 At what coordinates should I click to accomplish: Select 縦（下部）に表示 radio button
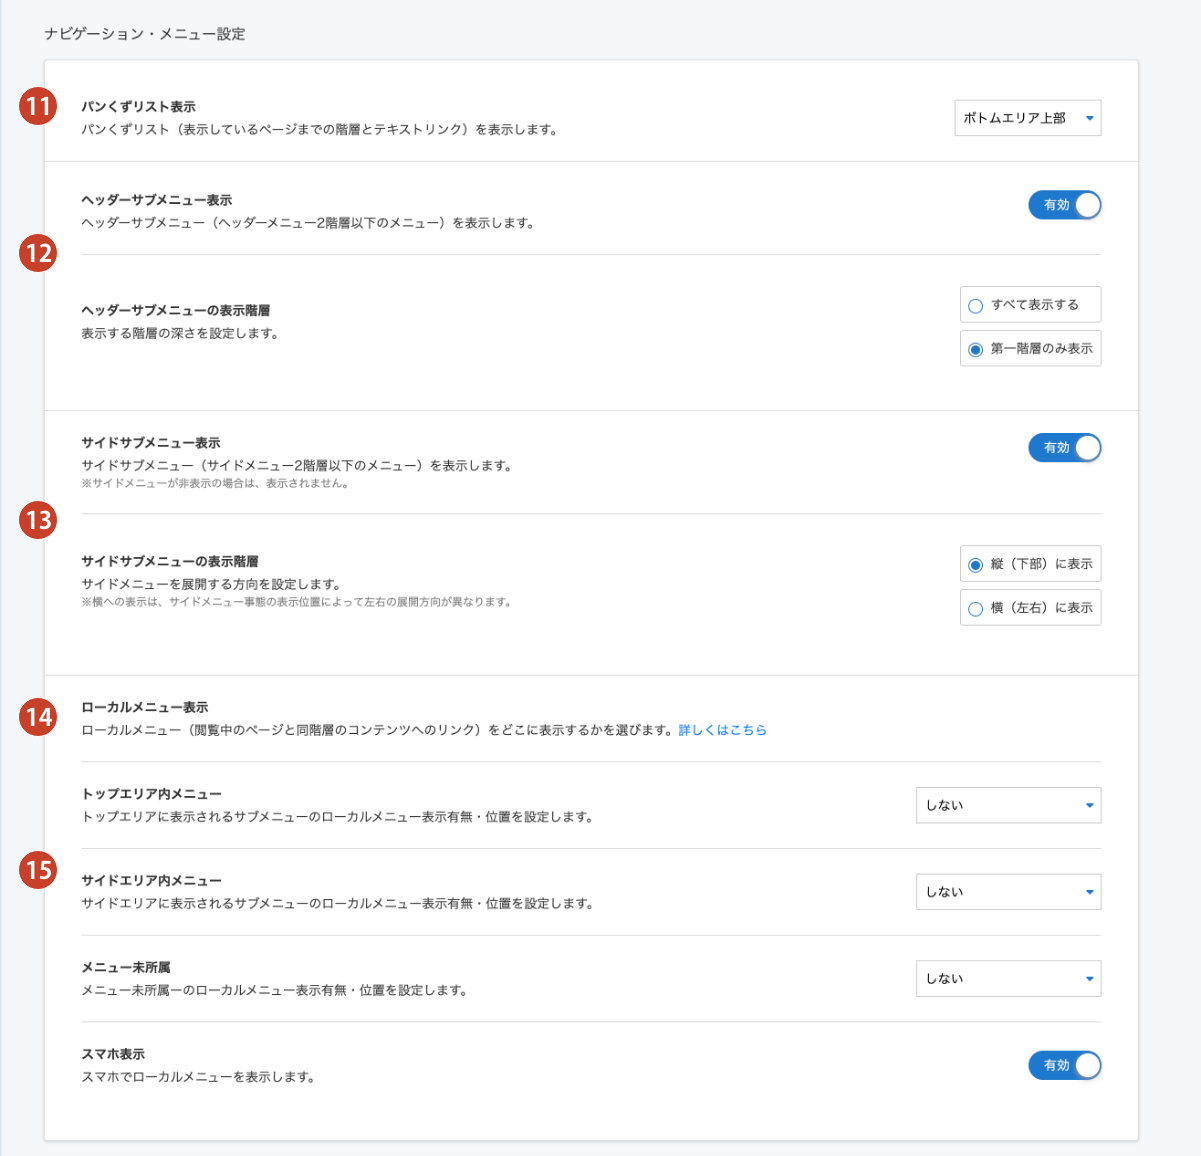pyautogui.click(x=975, y=565)
